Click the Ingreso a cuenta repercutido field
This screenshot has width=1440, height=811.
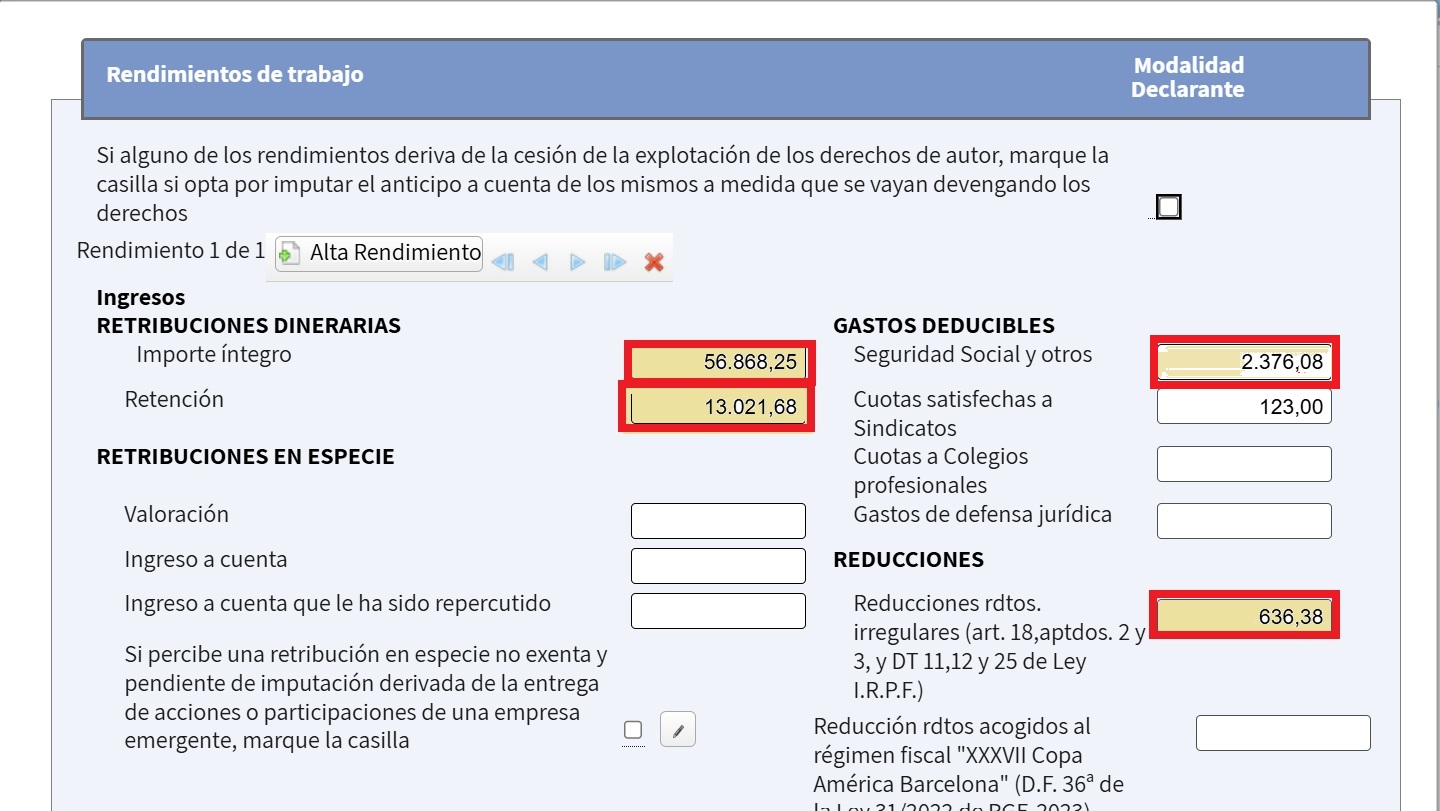[x=718, y=611]
